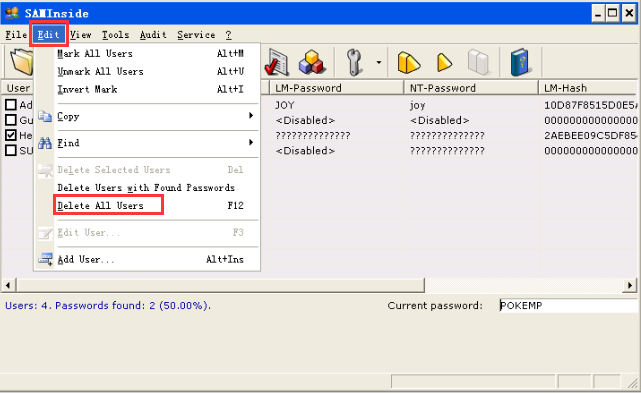The width and height of the screenshot is (641, 394).
Task: Choose Invert Mark
Action: 147,90
